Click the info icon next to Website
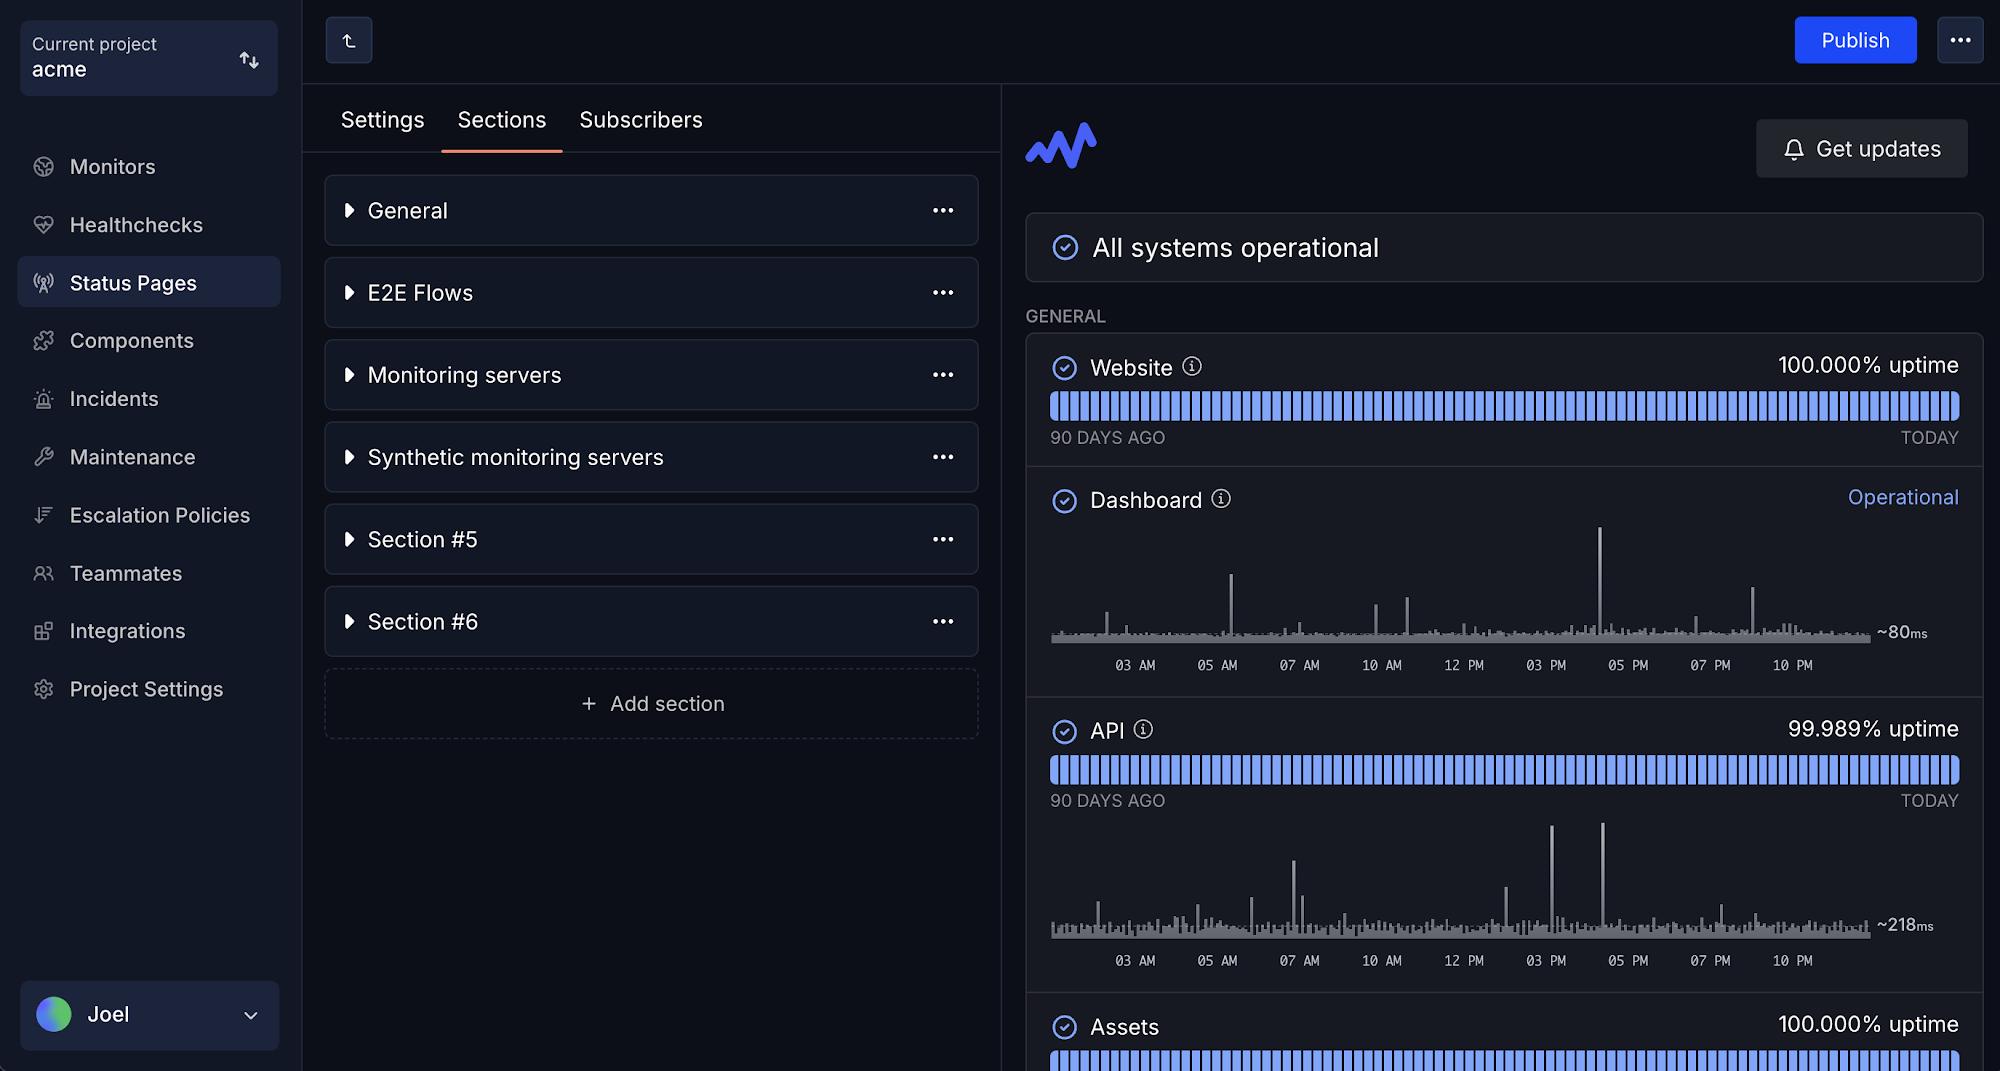This screenshot has height=1071, width=2000. tap(1192, 366)
